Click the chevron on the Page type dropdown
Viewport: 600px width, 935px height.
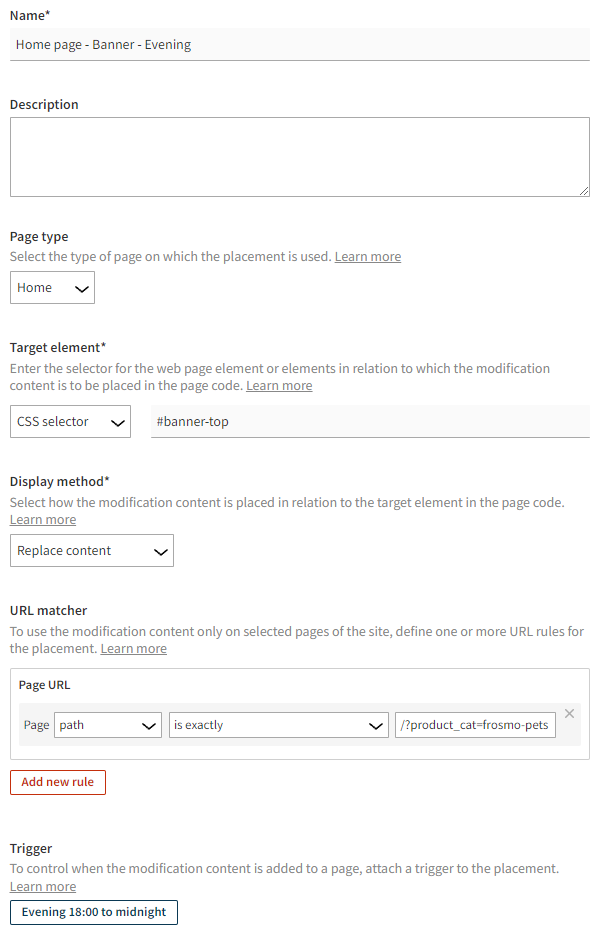(x=78, y=287)
